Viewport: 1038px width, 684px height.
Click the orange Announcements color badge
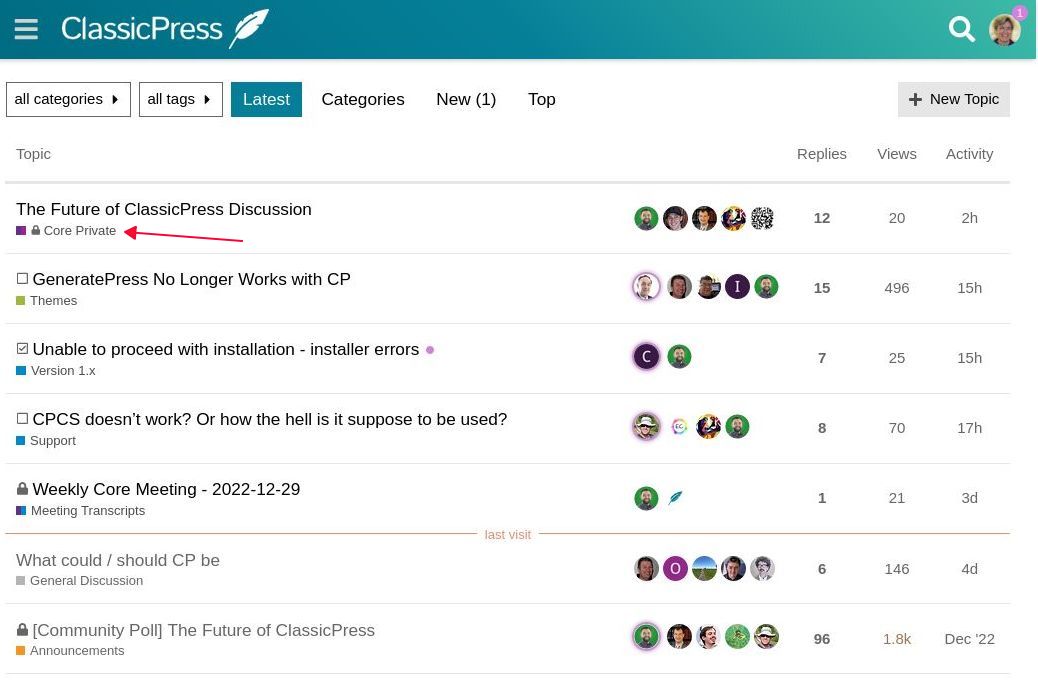coord(21,651)
